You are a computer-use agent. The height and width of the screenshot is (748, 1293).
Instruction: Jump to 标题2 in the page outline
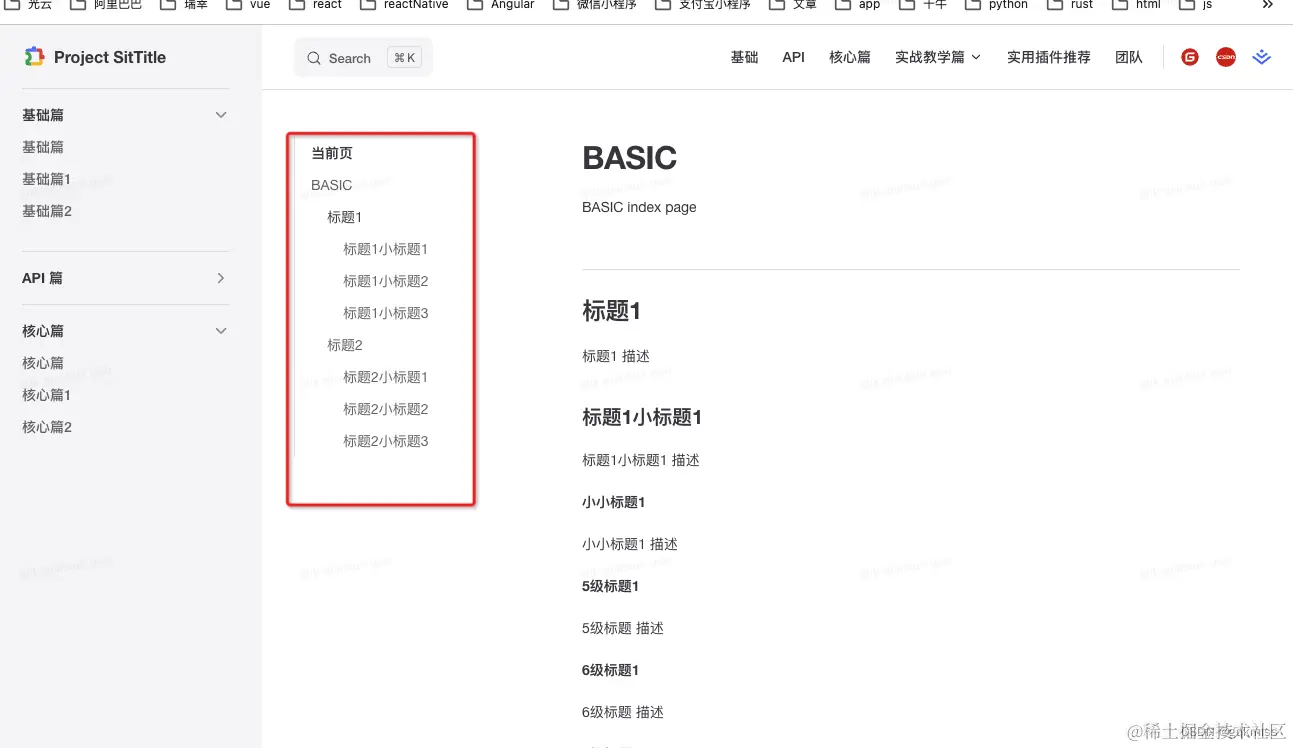[345, 345]
